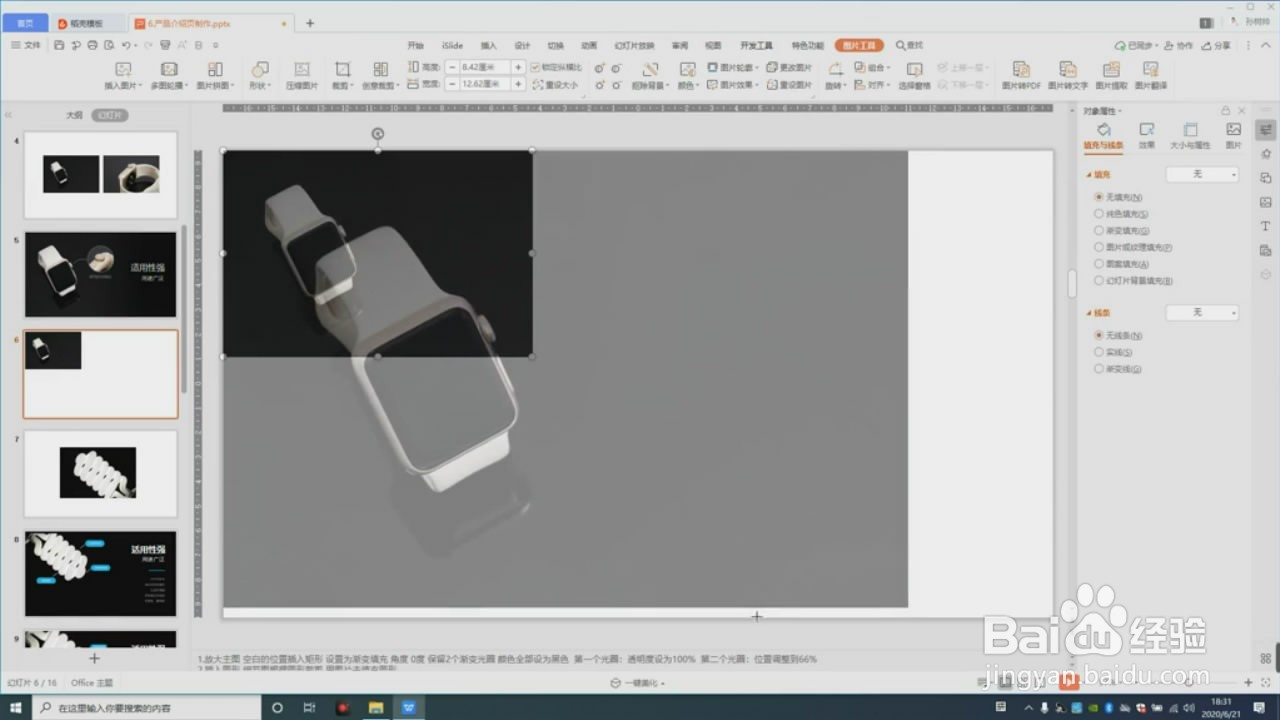Open the File (文件) menu
Image resolution: width=1280 pixels, height=720 pixels.
(27, 45)
